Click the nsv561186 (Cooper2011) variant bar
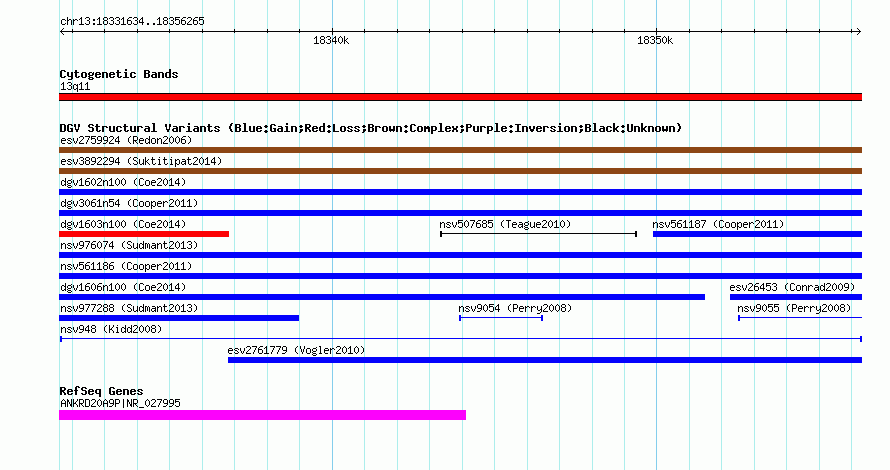The image size is (890, 470). coord(460,276)
